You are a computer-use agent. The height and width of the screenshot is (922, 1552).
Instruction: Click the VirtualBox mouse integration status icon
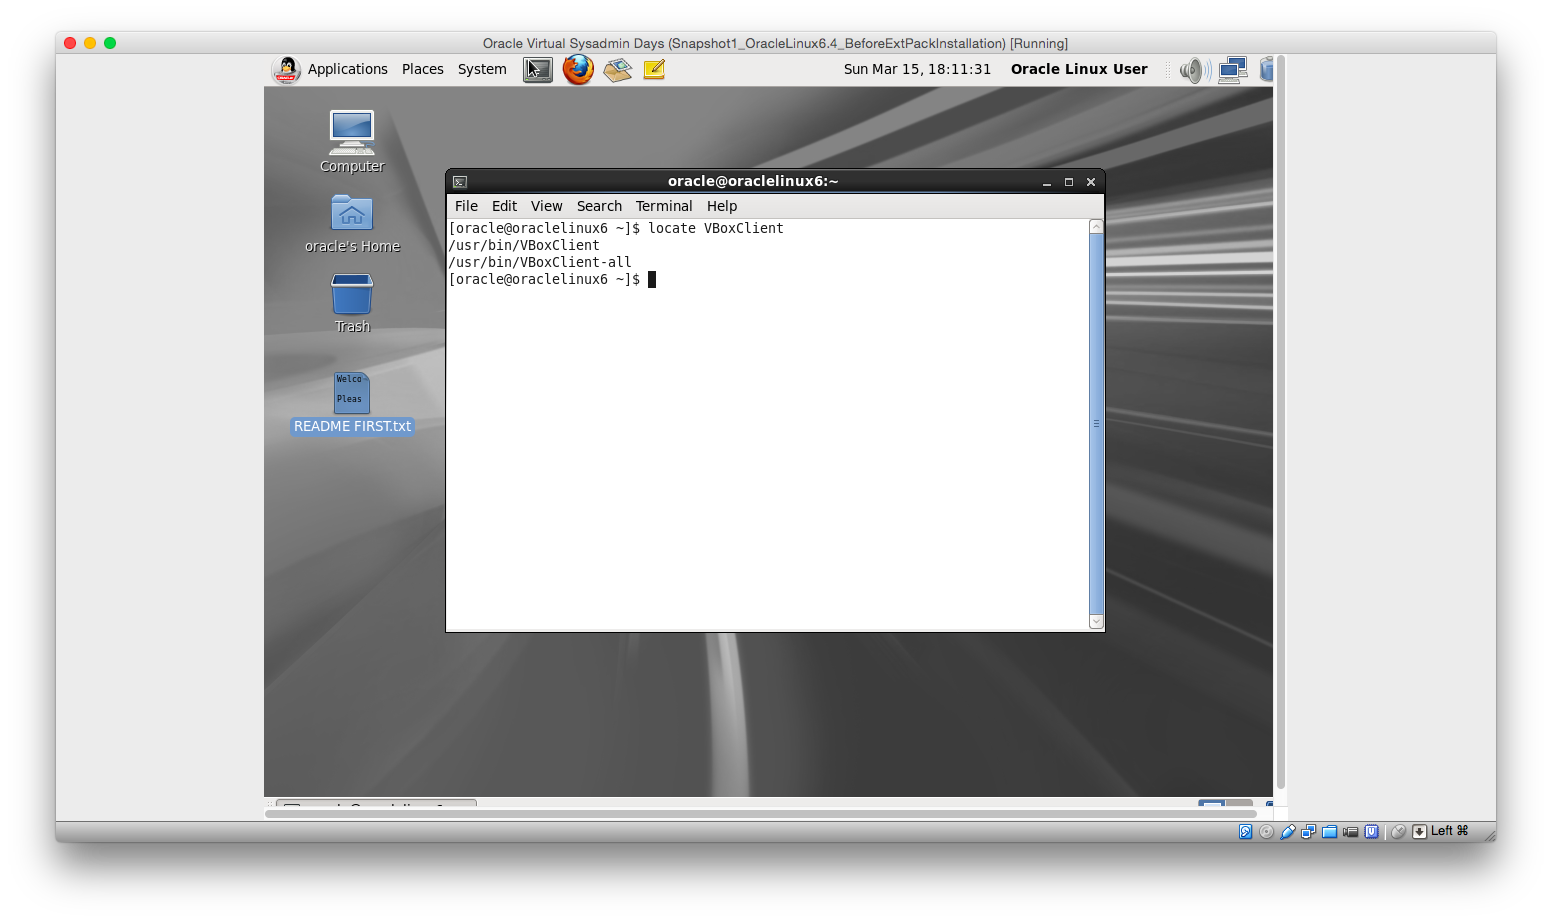[1398, 832]
